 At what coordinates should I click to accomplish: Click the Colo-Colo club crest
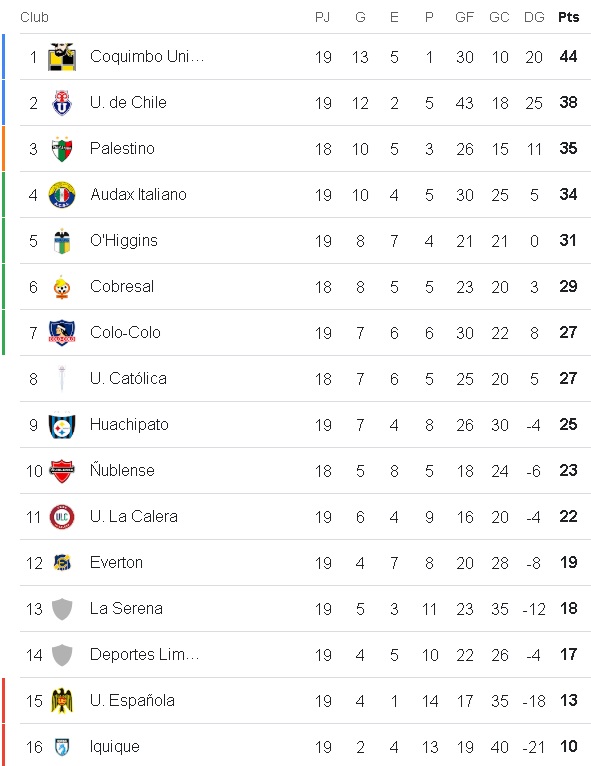click(62, 333)
